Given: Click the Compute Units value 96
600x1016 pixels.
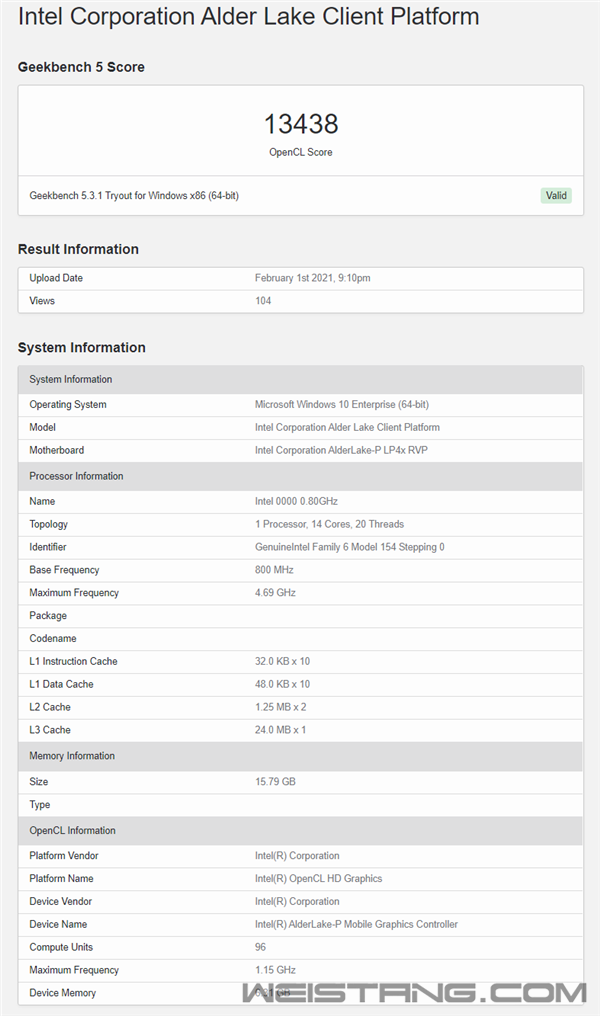Looking at the screenshot, I should tap(260, 947).
